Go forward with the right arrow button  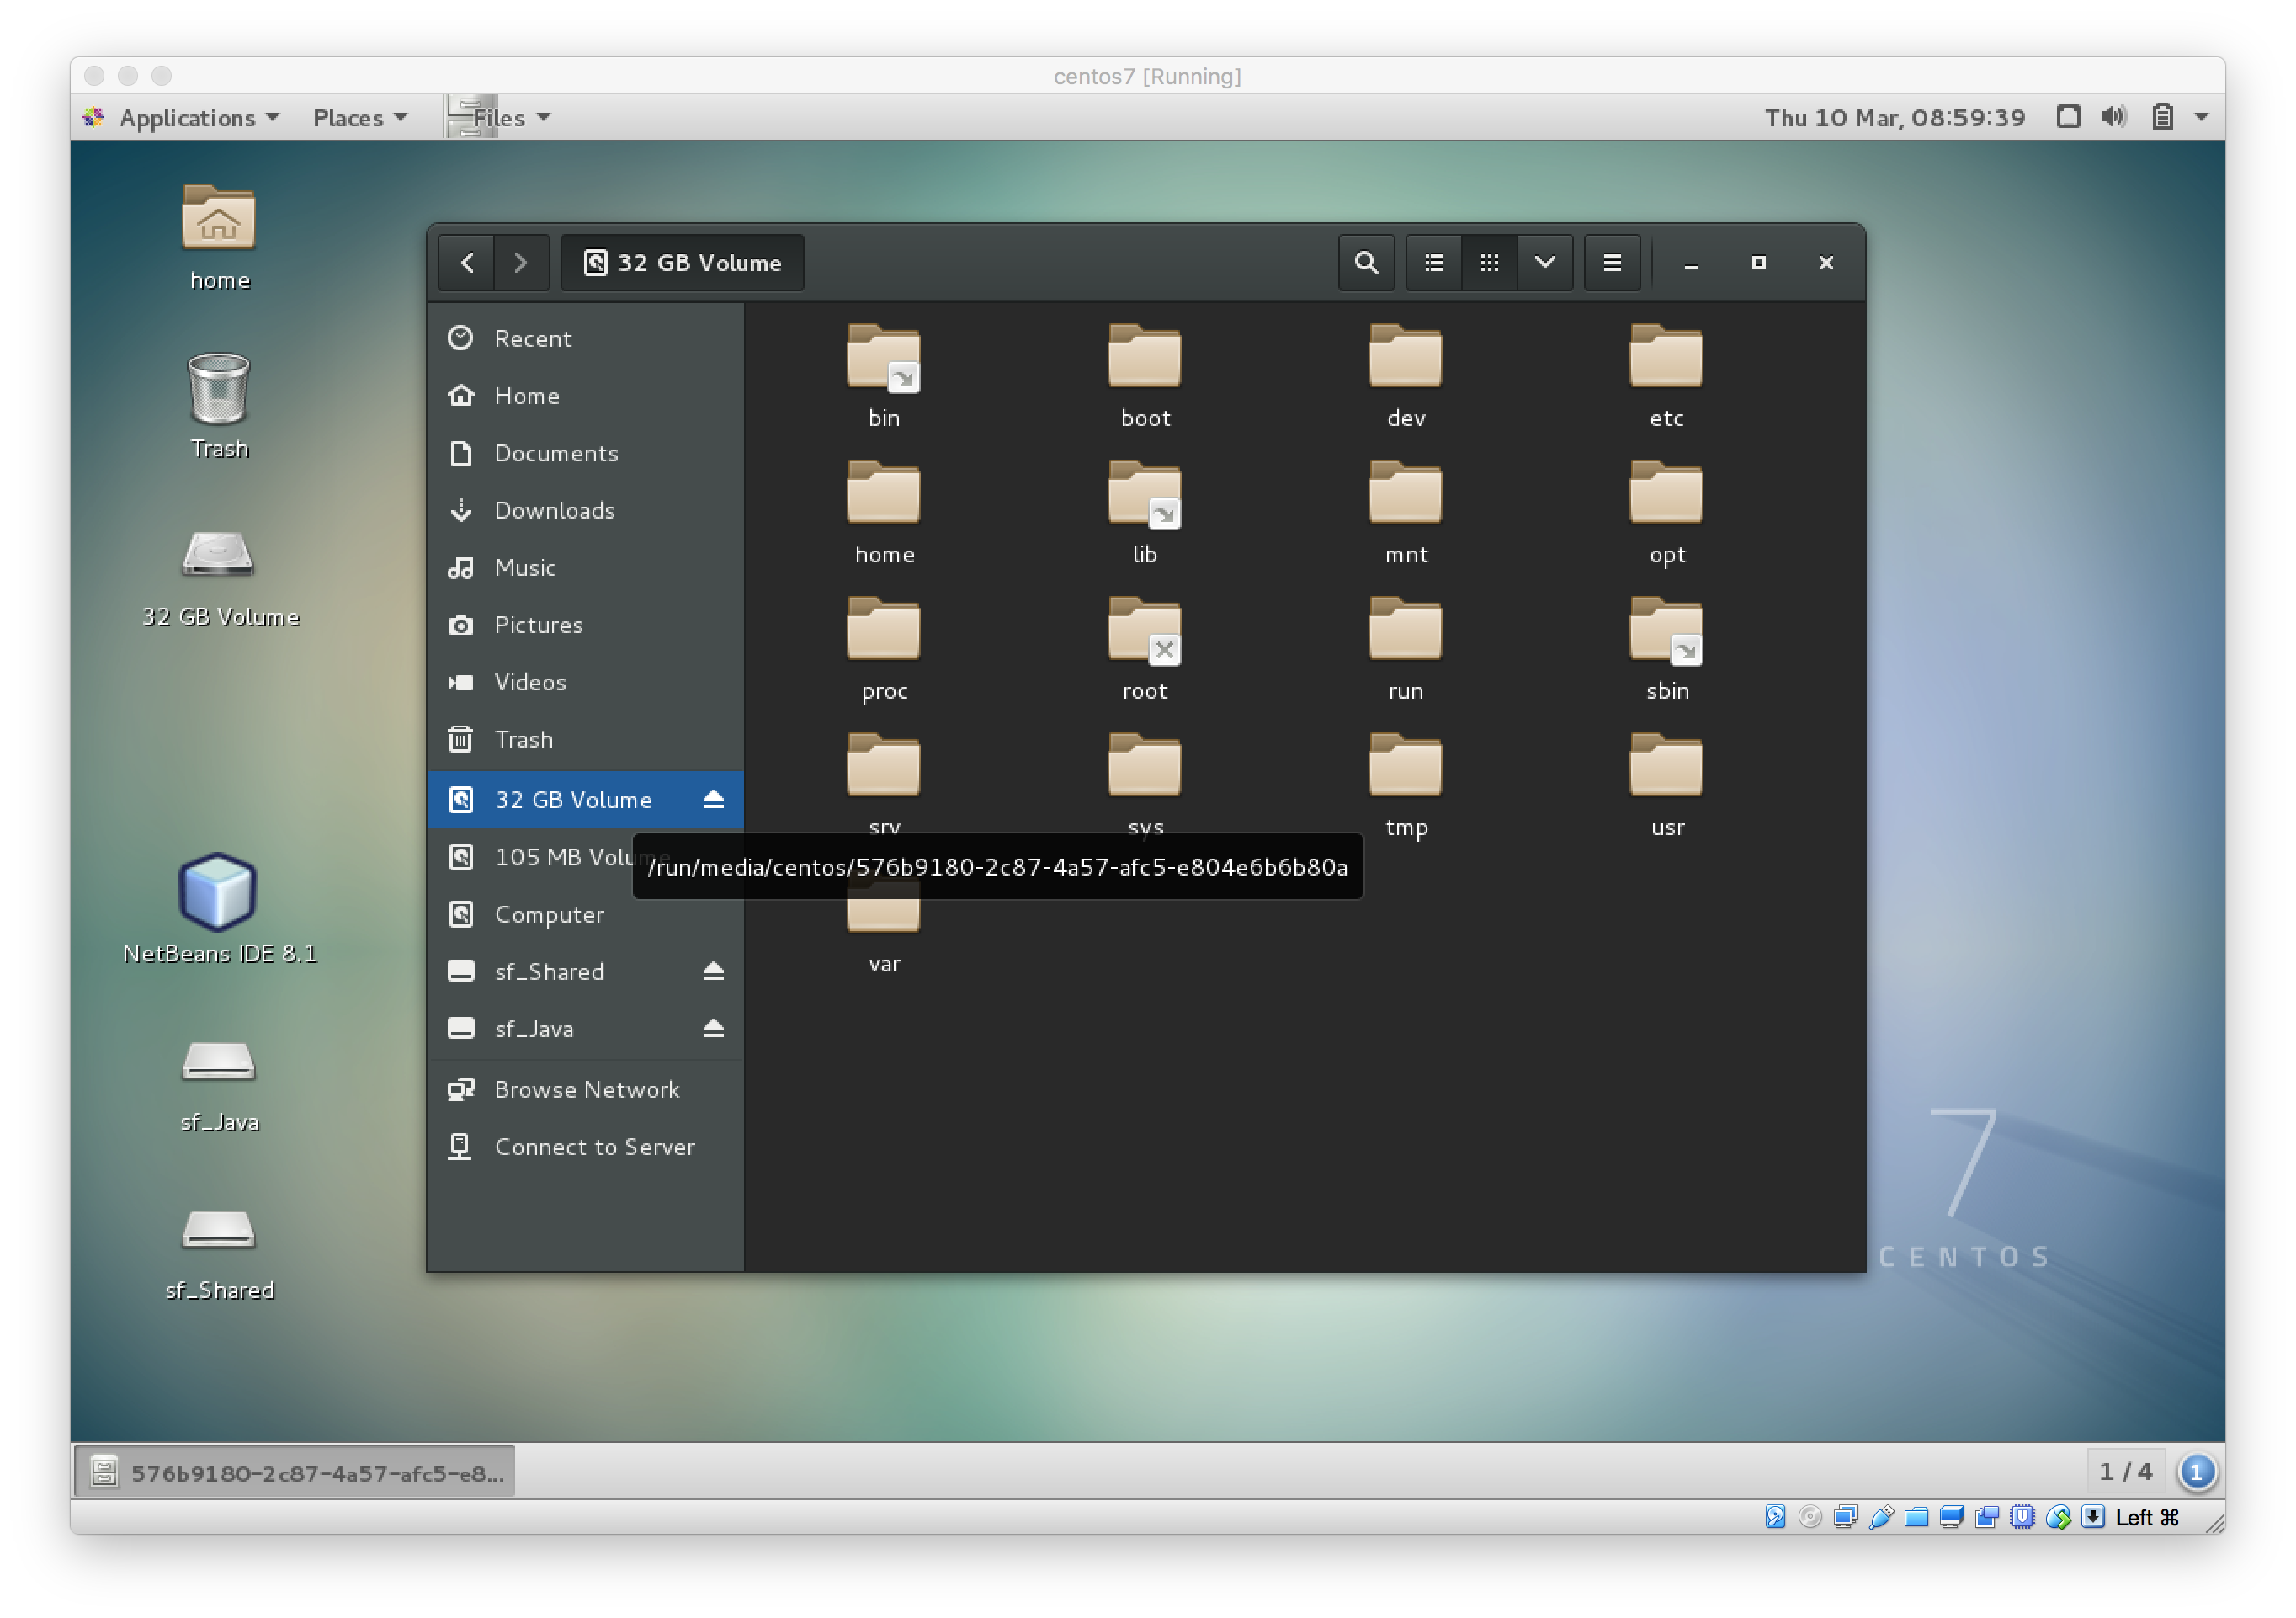point(521,263)
